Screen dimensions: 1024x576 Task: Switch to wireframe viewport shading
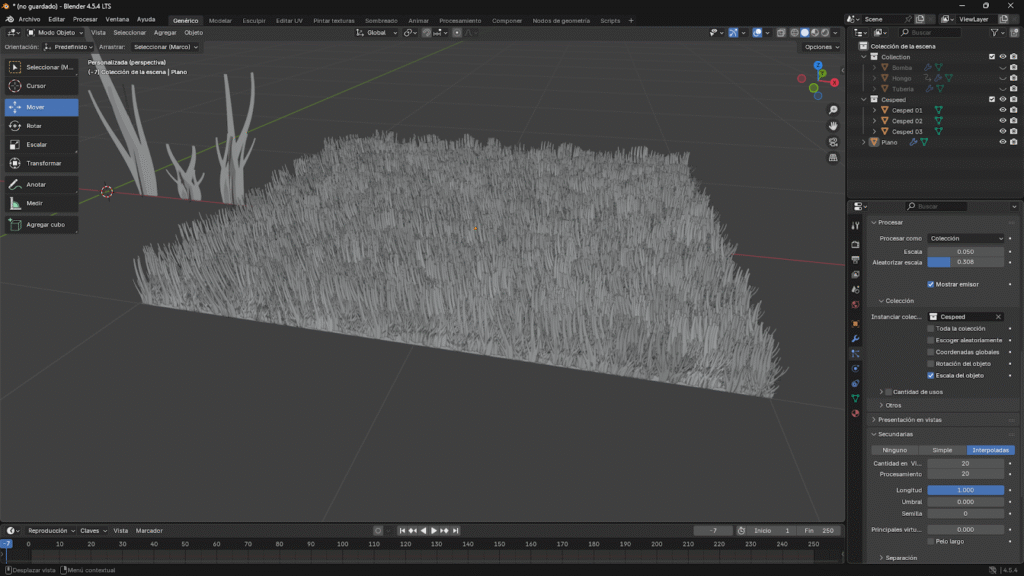[793, 32]
